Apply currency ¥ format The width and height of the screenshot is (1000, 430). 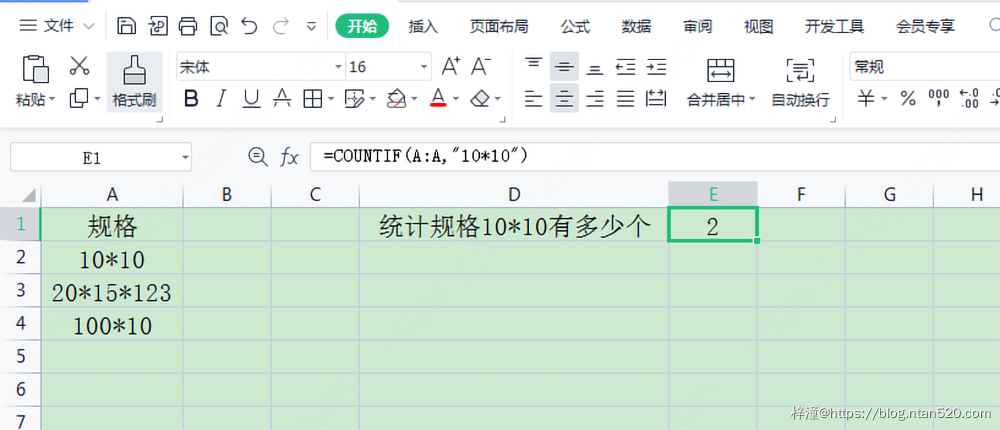tap(866, 99)
